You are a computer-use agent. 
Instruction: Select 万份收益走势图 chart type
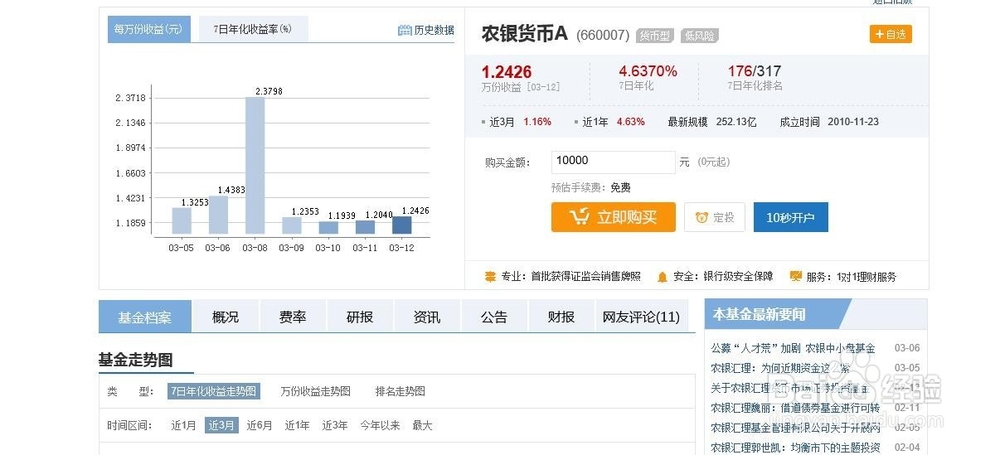pos(315,391)
